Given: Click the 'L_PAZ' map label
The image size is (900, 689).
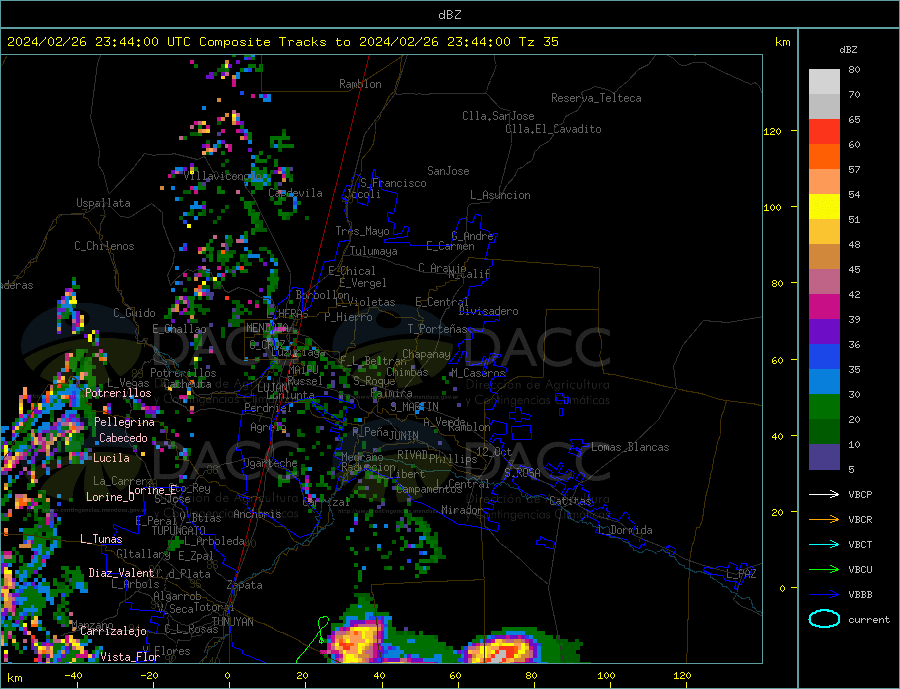Looking at the screenshot, I should point(741,574).
